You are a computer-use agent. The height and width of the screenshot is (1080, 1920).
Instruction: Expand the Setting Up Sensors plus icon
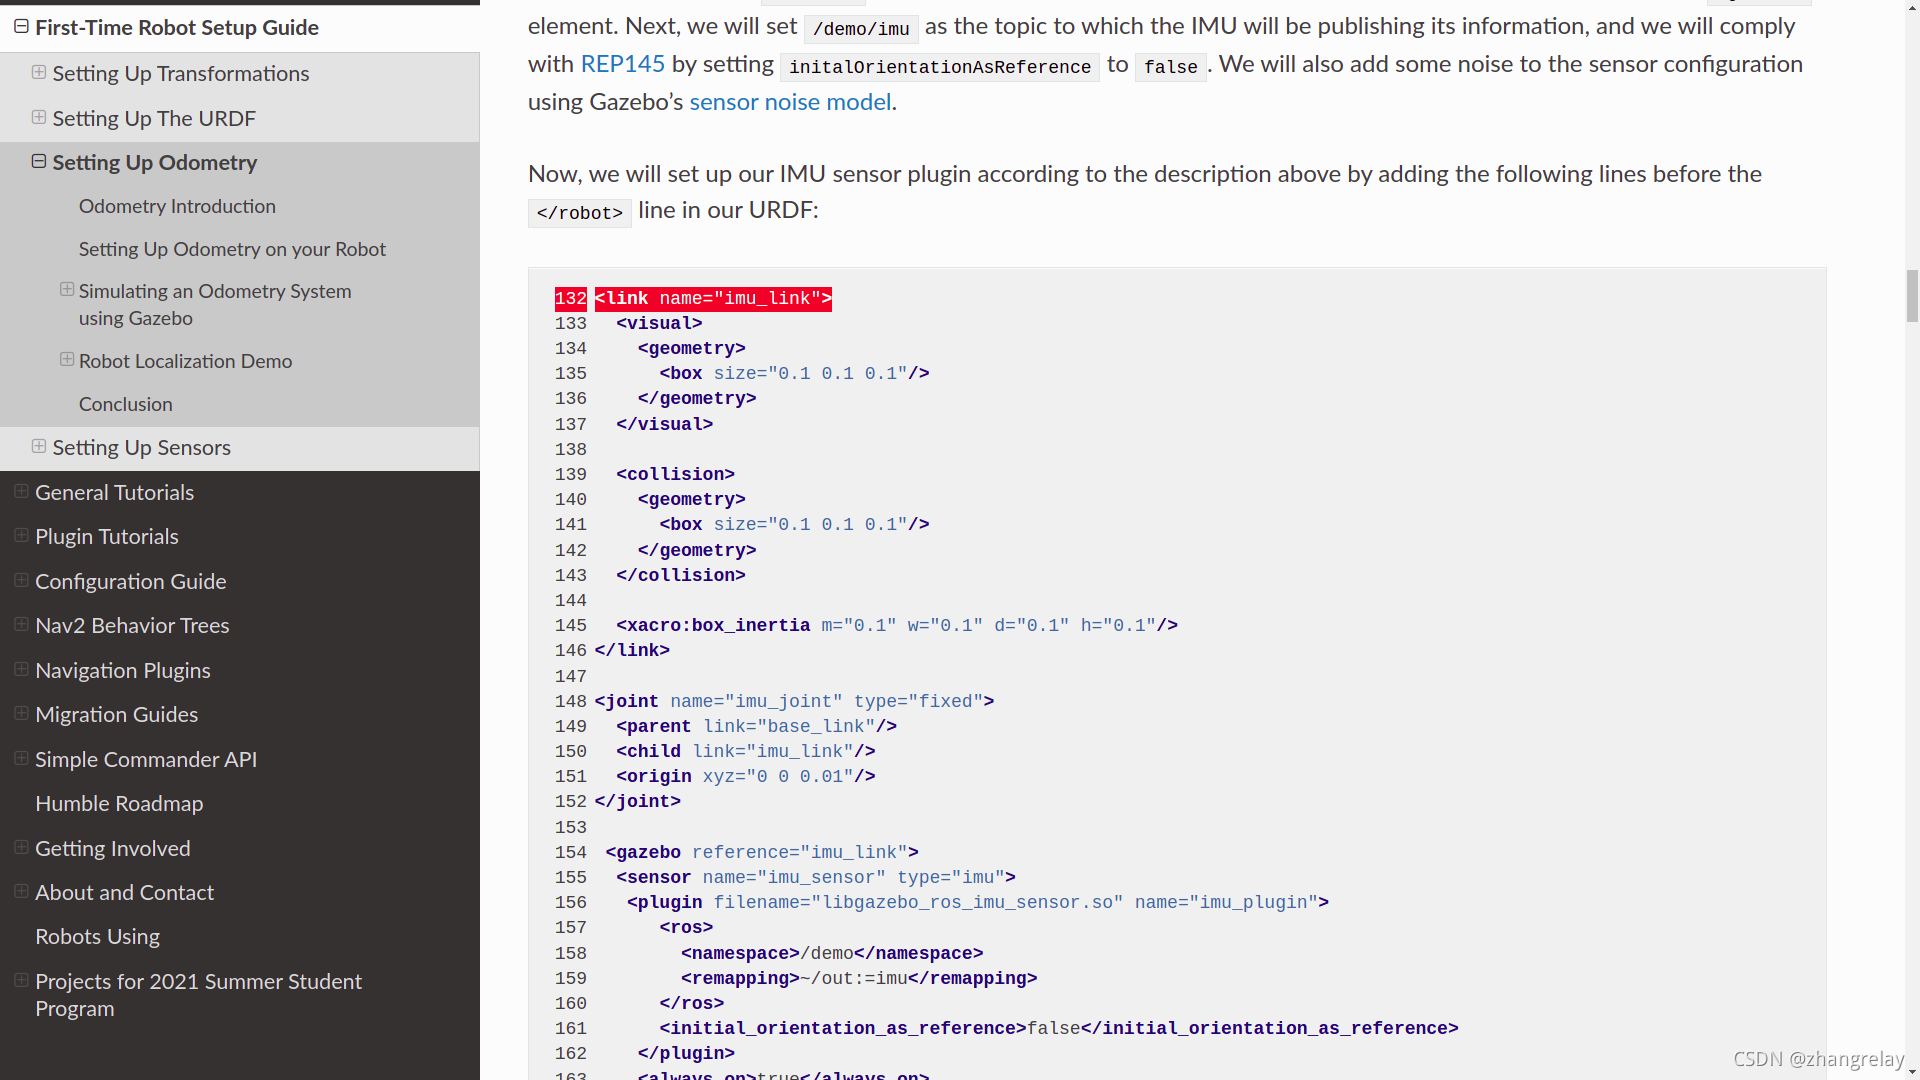39,446
